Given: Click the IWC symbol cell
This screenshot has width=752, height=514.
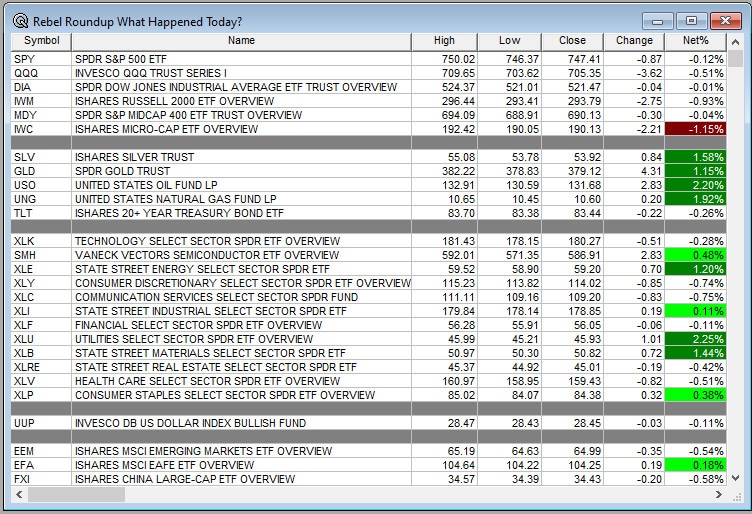Looking at the screenshot, I should click(x=41, y=129).
